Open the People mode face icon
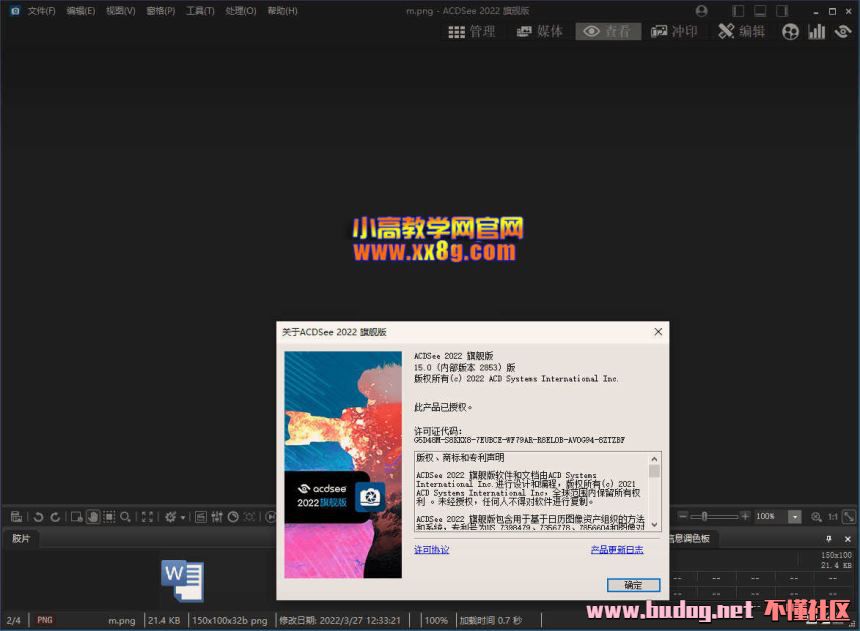The width and height of the screenshot is (860, 631). point(790,32)
